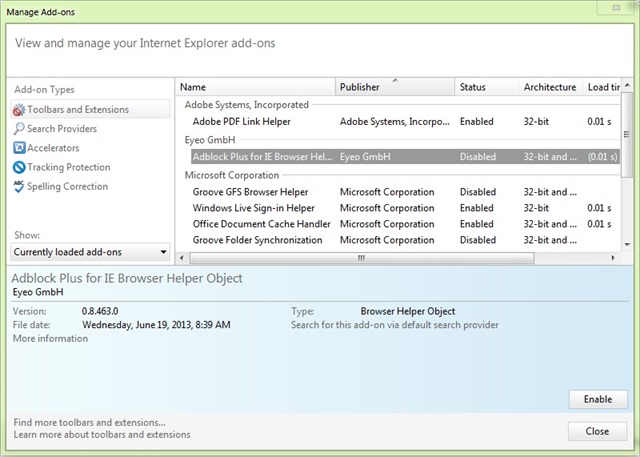640x457 pixels.
Task: Open More information link
Action: tap(50, 338)
